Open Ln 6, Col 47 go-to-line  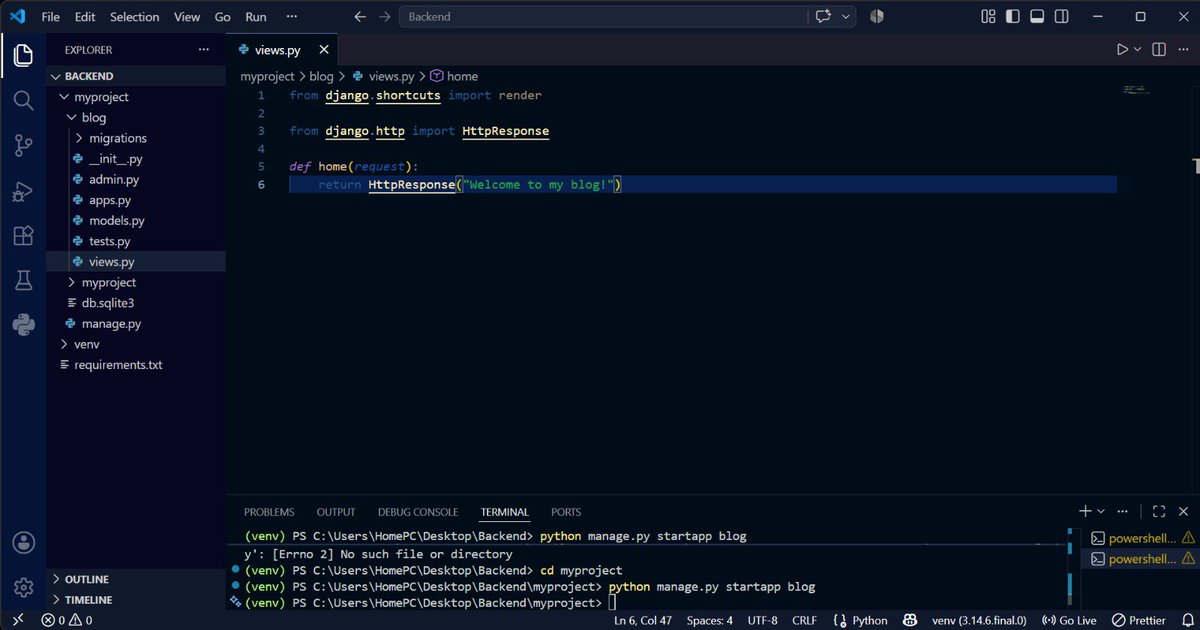point(643,620)
